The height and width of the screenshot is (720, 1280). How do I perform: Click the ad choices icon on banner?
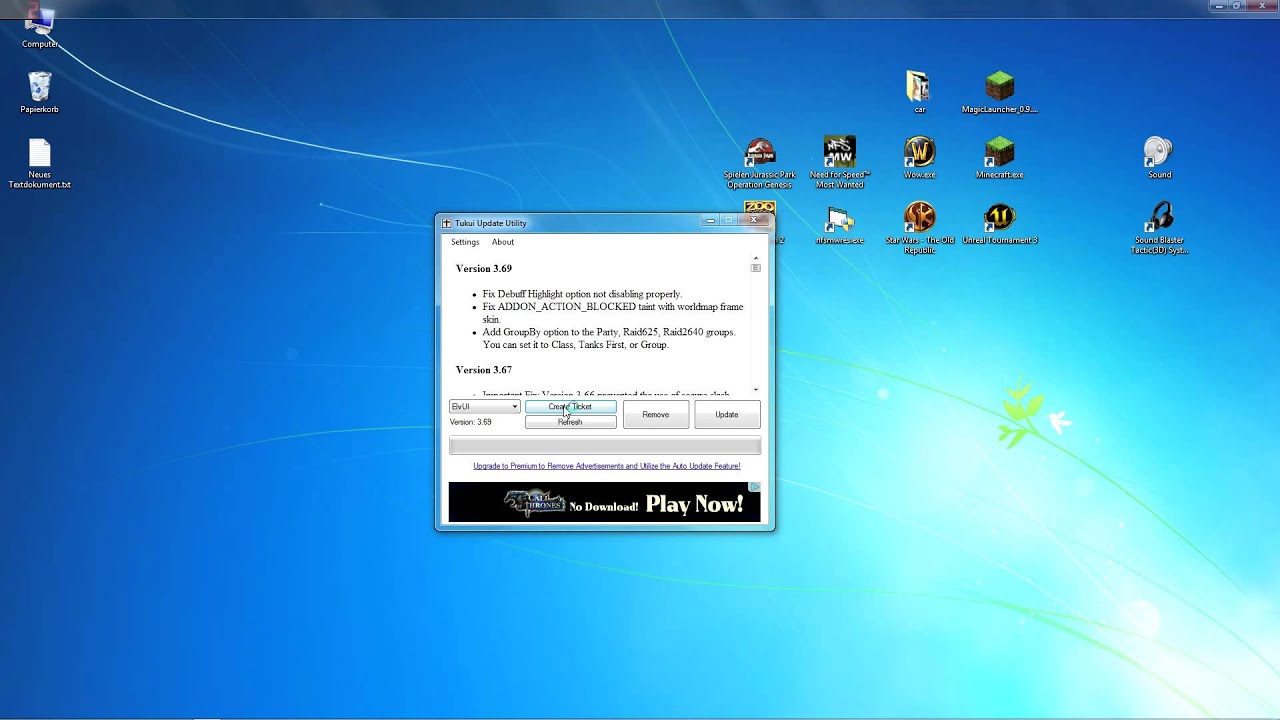(755, 487)
